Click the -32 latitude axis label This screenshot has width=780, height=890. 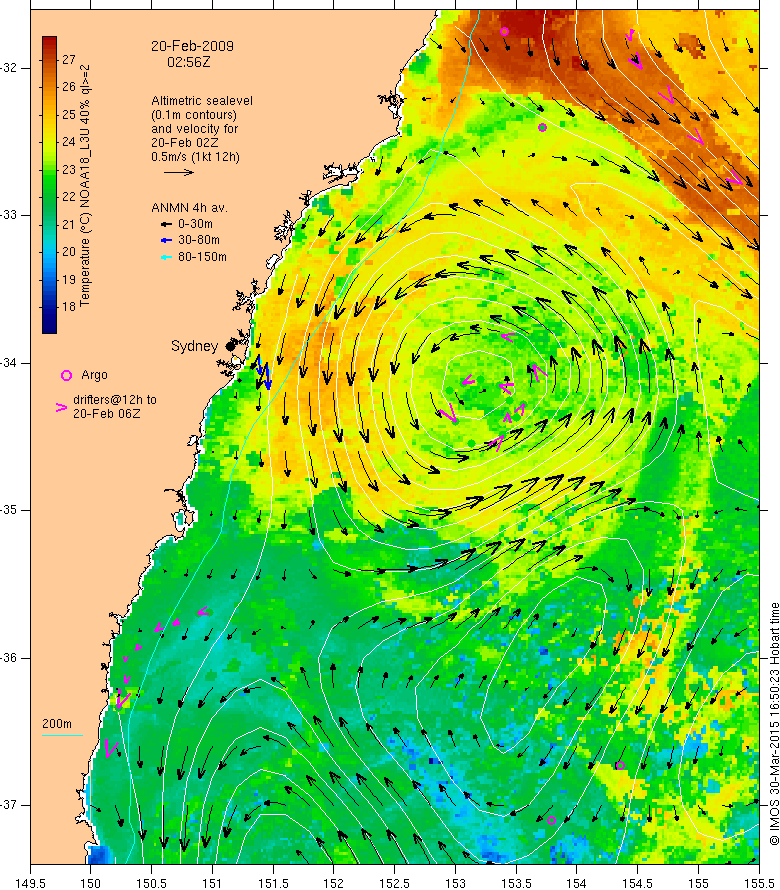[10, 68]
